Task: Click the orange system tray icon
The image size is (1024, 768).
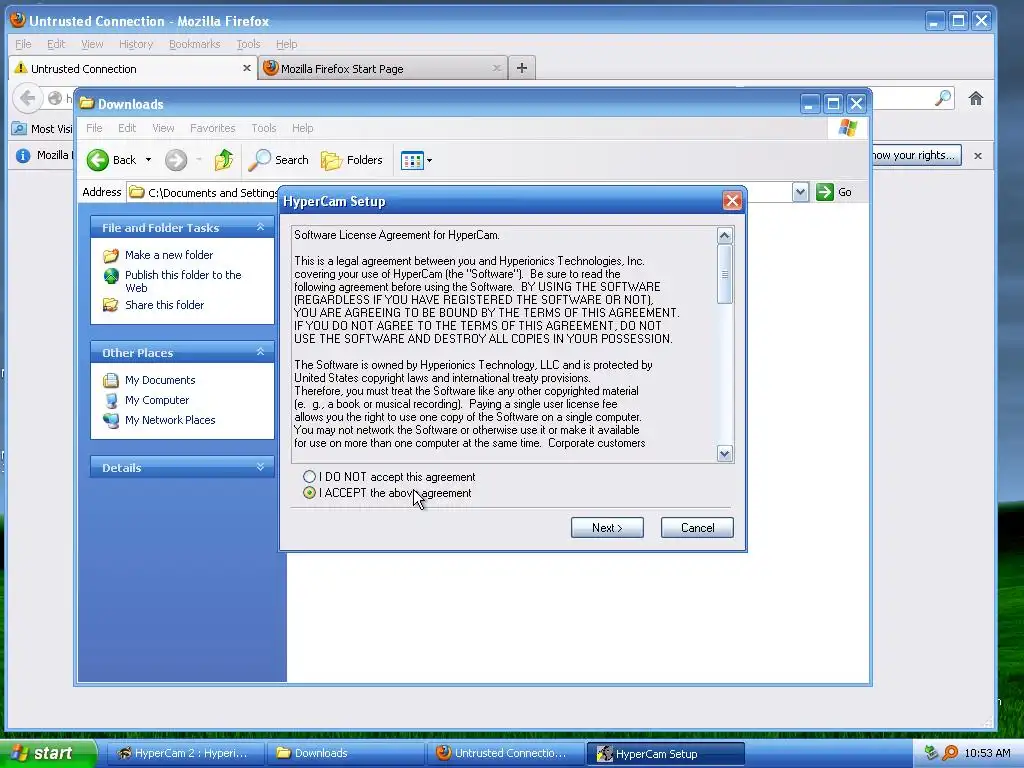Action: [x=950, y=753]
